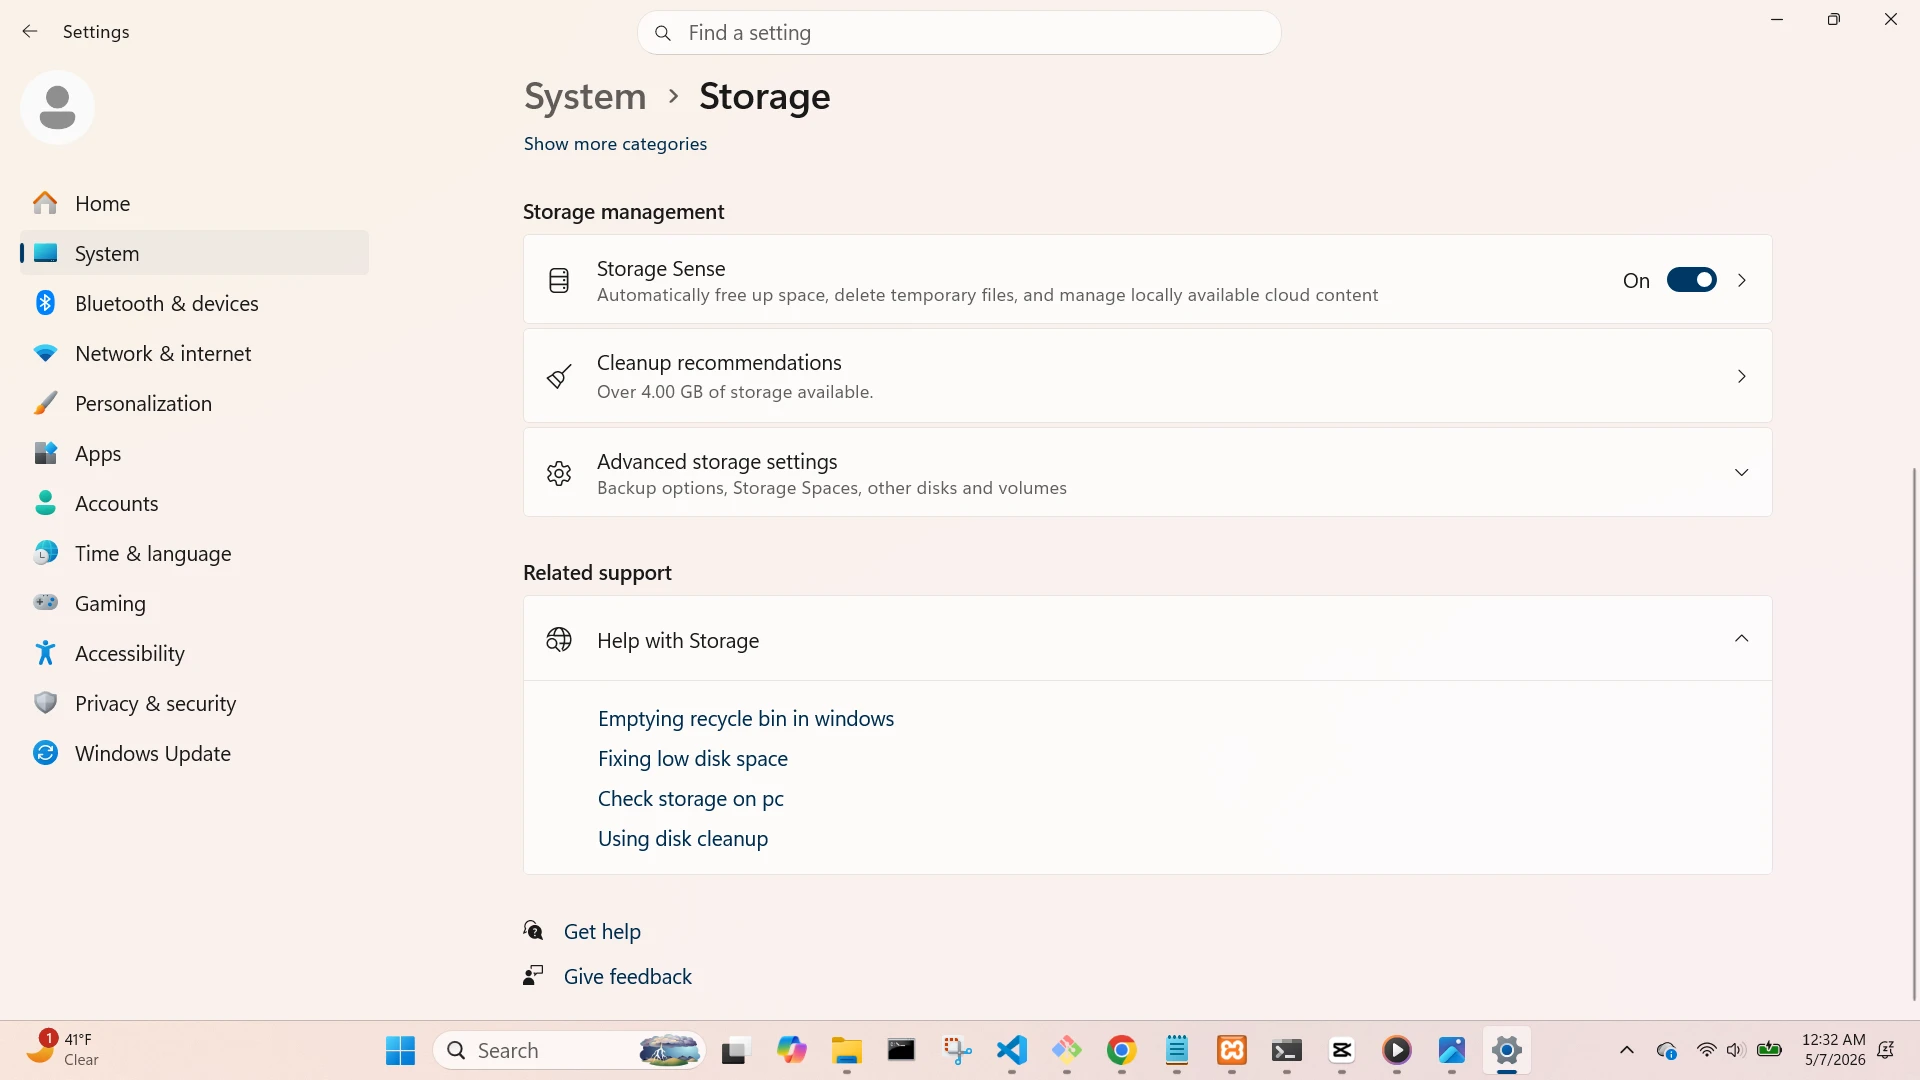Collapse Help with Storage section

click(x=1742, y=638)
